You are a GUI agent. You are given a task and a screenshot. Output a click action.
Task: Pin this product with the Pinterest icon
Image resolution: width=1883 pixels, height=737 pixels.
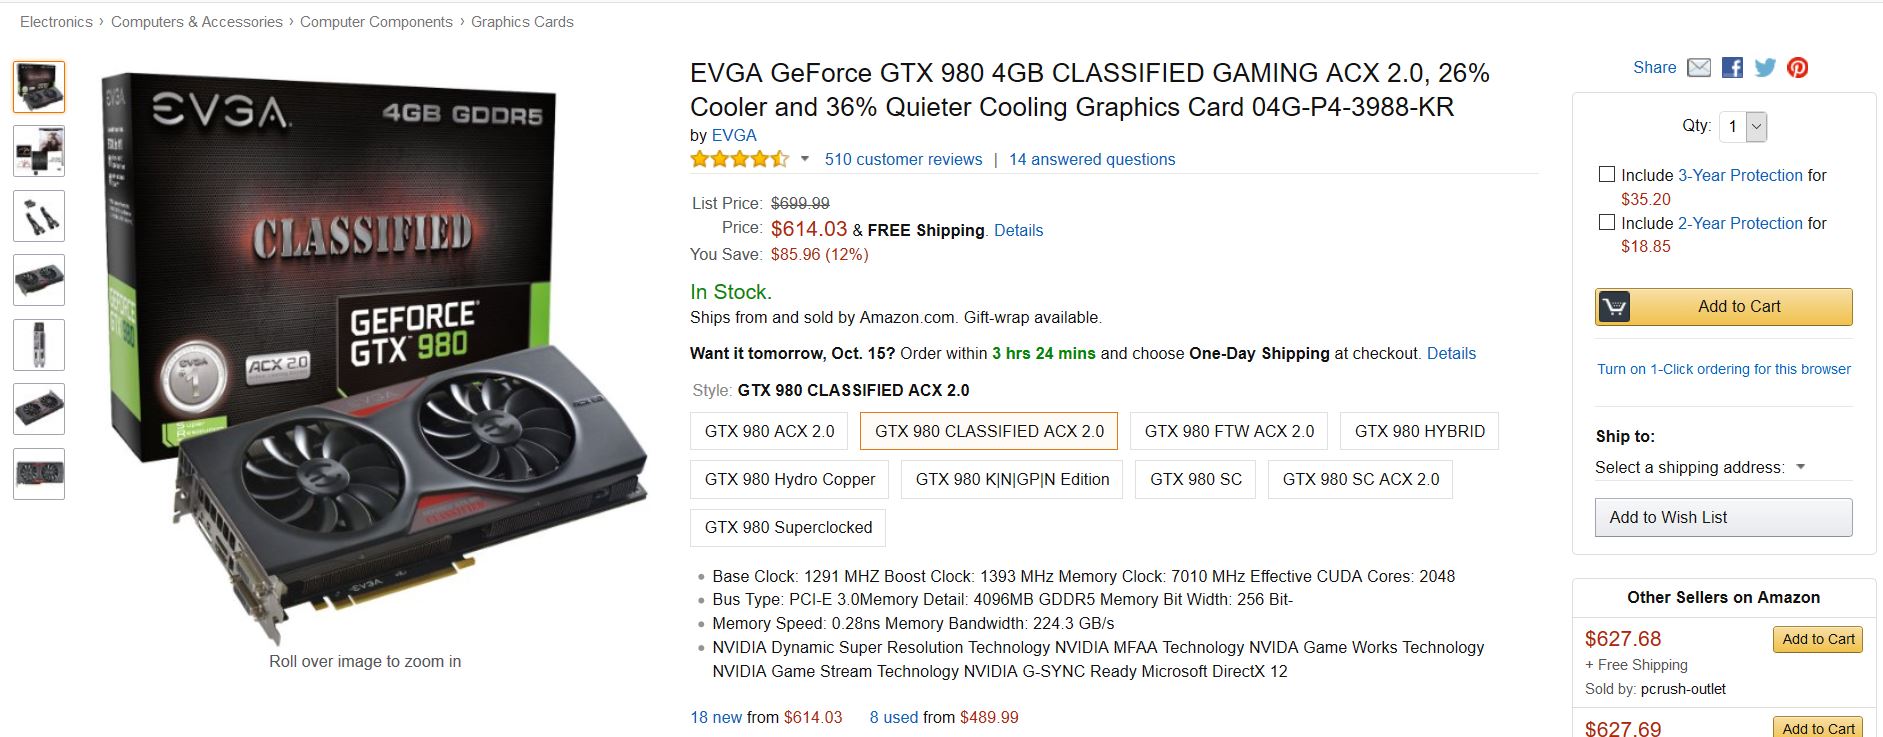[x=1798, y=68]
